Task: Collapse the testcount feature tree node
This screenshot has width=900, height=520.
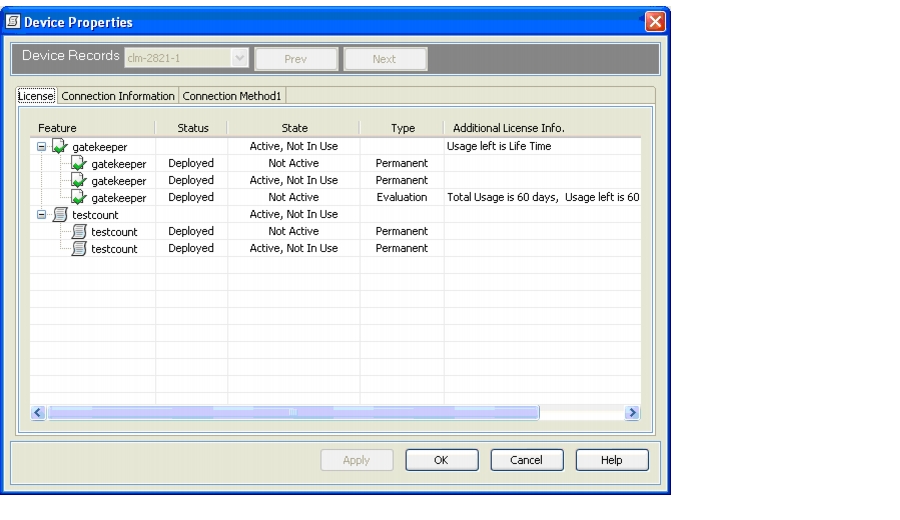Action: point(41,215)
